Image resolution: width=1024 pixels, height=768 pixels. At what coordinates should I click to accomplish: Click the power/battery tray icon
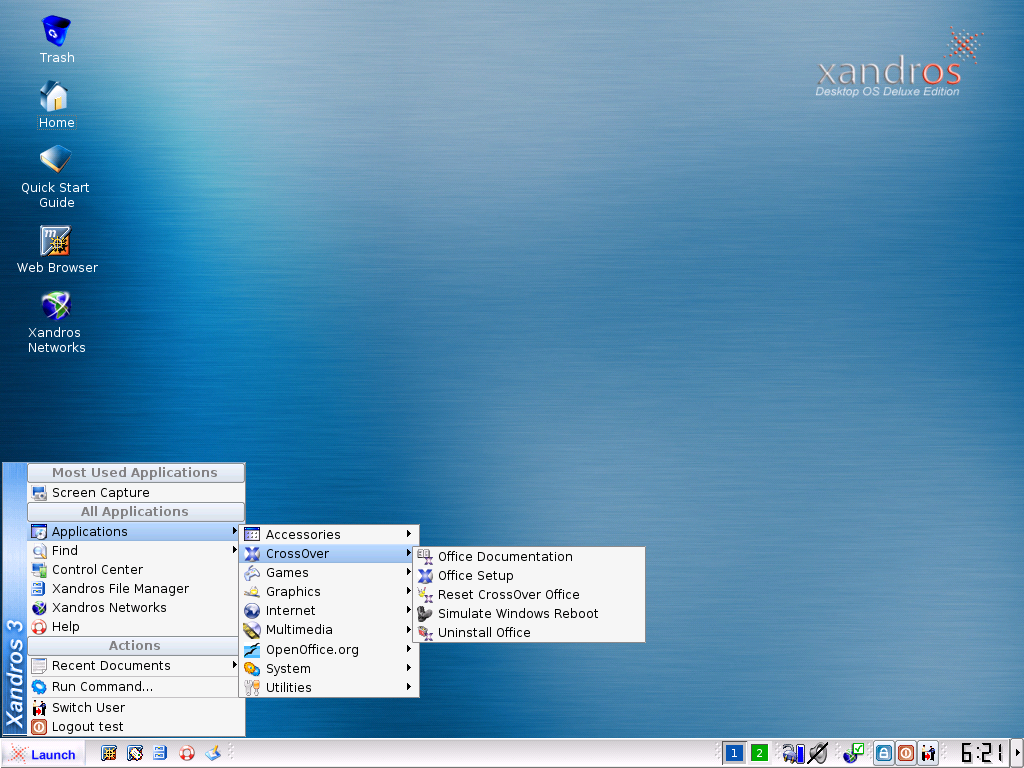pyautogui.click(x=793, y=754)
